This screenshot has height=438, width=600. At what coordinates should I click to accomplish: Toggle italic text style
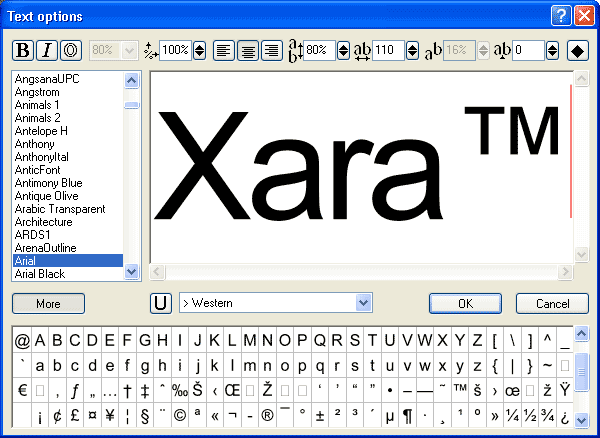click(x=47, y=50)
